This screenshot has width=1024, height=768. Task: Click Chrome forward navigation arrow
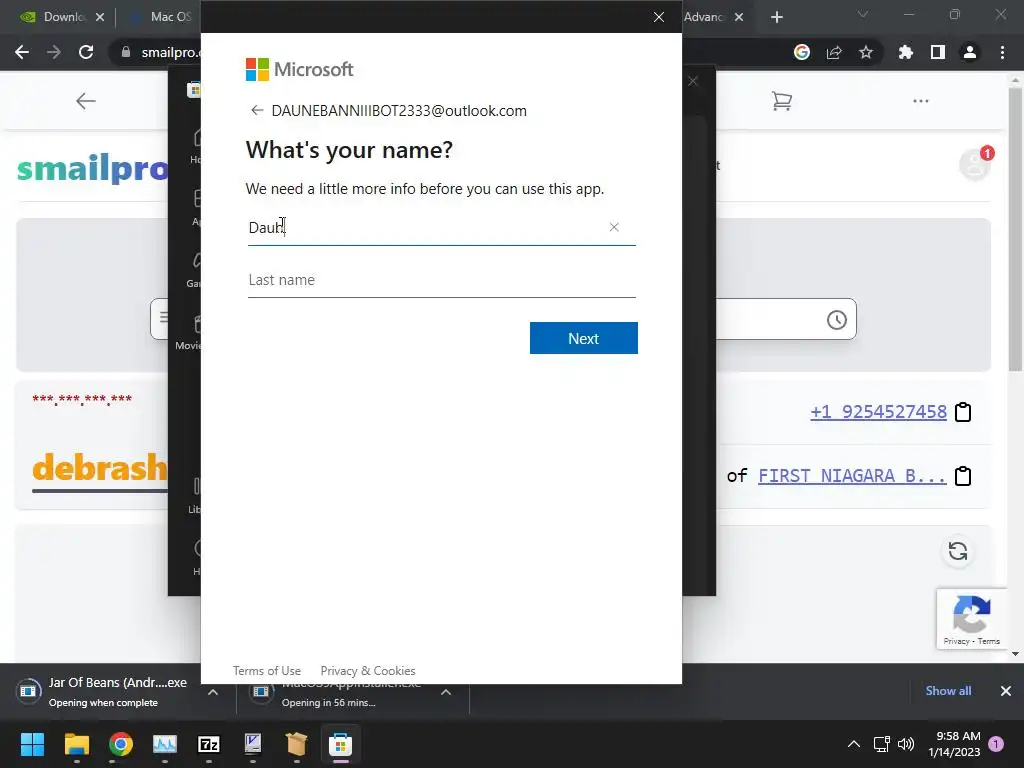pyautogui.click(x=54, y=52)
